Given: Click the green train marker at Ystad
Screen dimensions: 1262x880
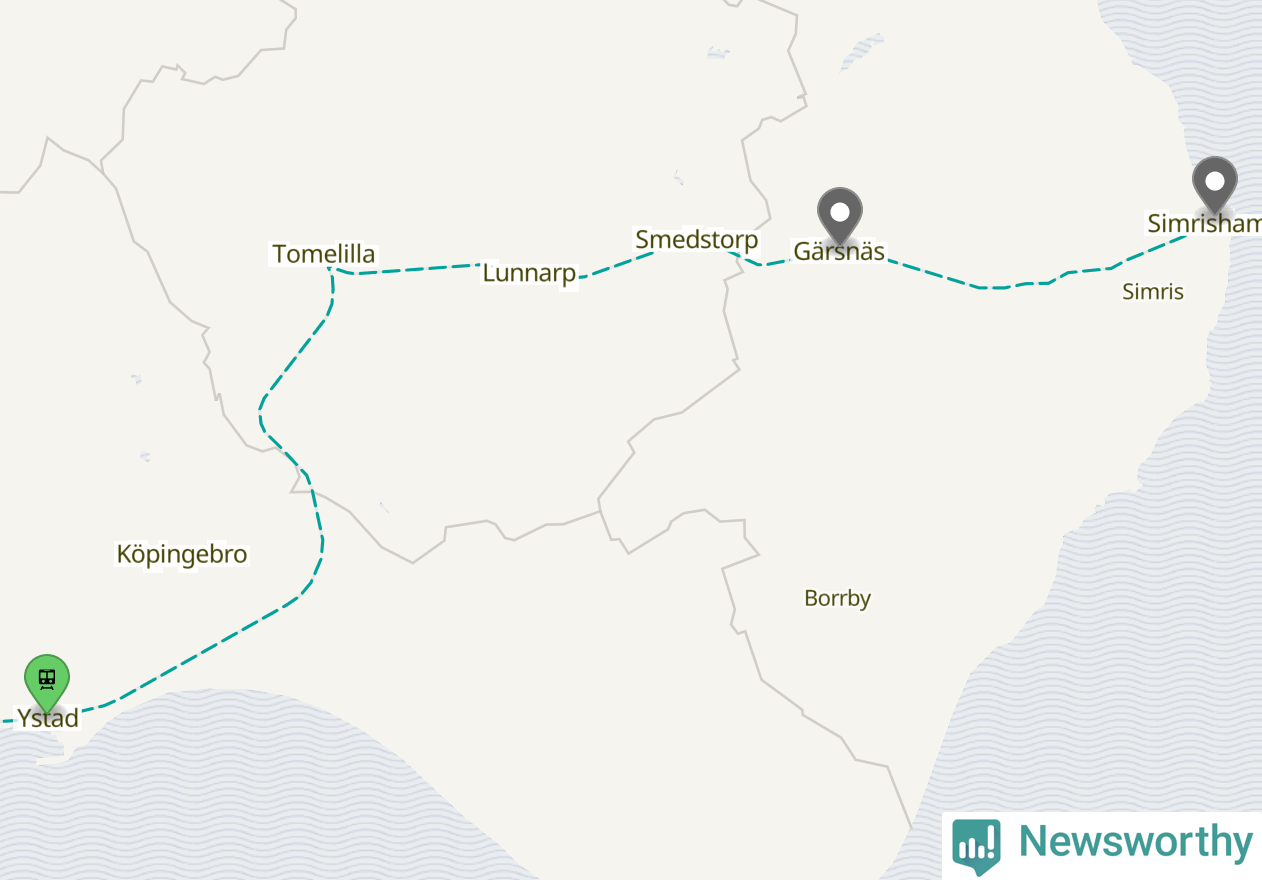Looking at the screenshot, I should point(47,682).
